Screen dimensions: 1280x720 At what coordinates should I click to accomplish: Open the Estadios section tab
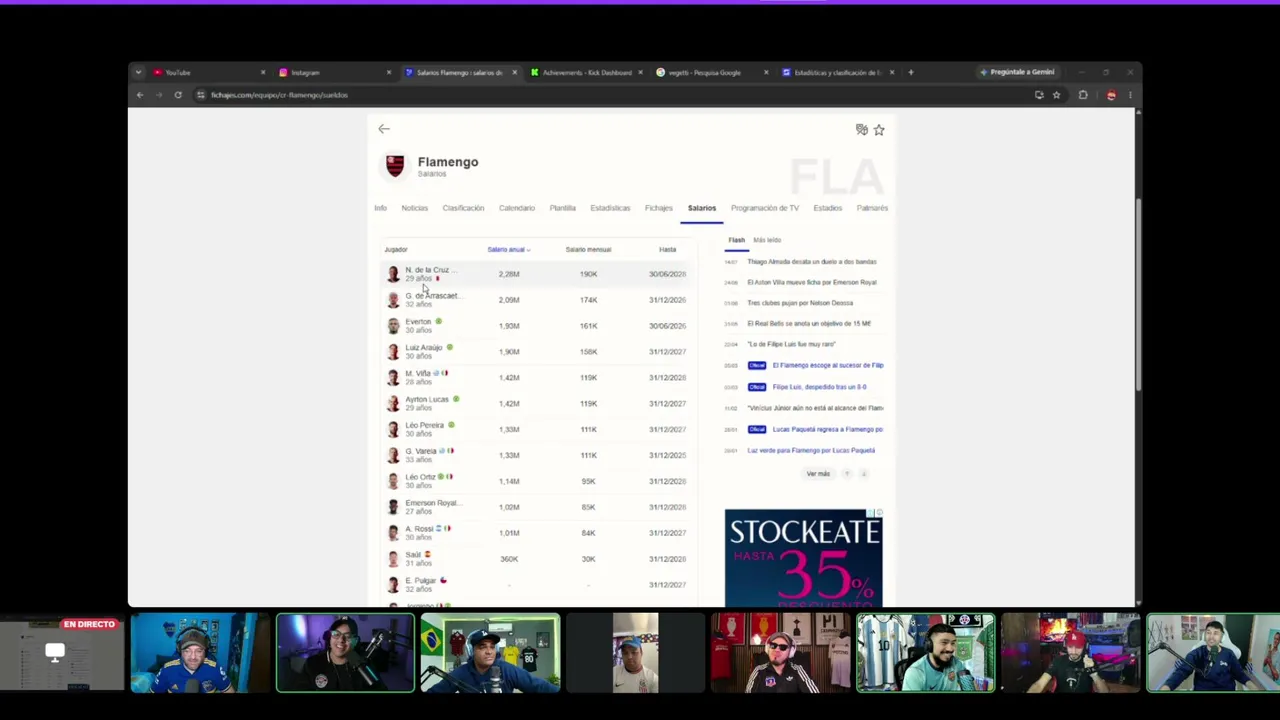tap(828, 208)
